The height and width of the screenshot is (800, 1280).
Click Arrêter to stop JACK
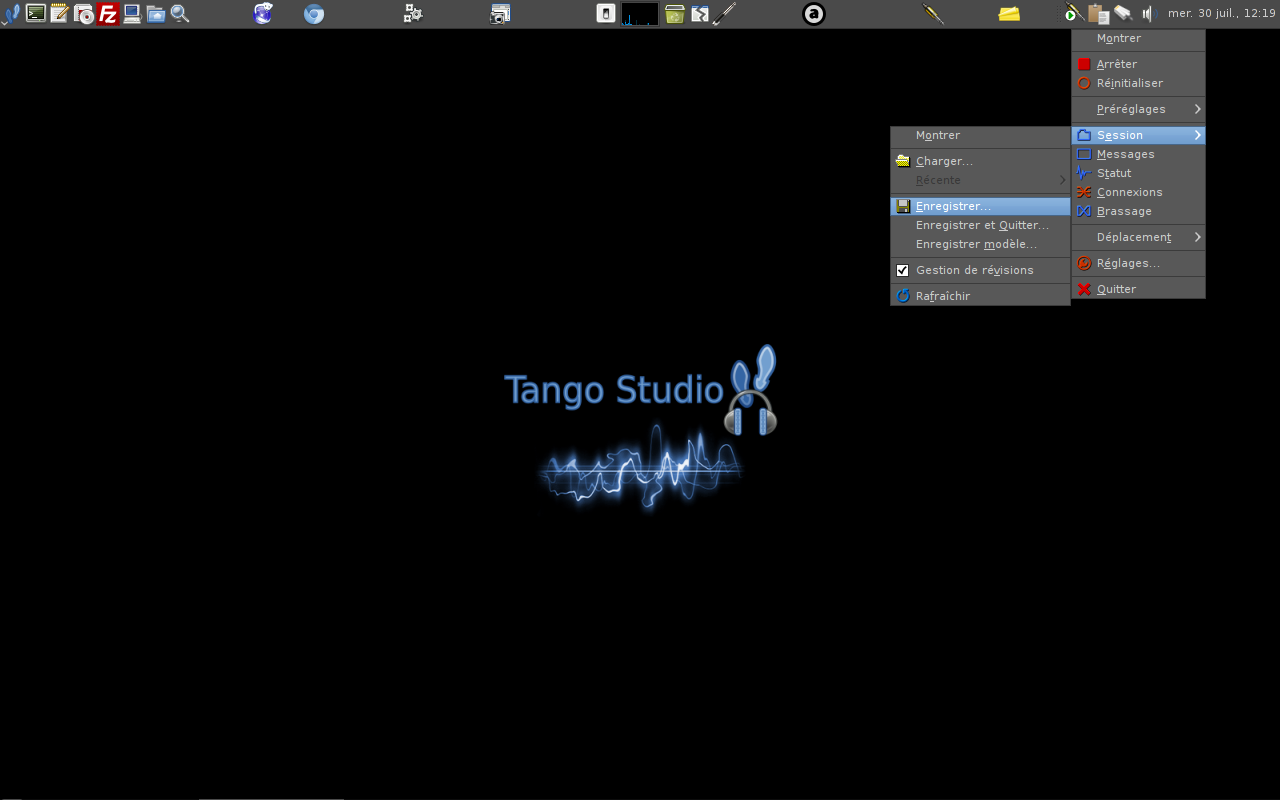1116,64
